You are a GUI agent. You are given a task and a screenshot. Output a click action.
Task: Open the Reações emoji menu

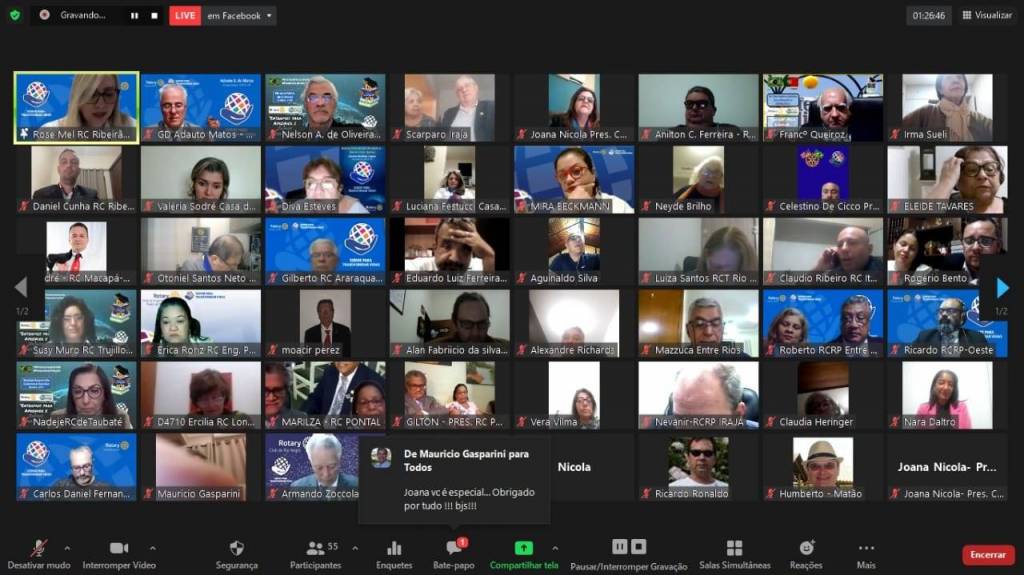806,552
